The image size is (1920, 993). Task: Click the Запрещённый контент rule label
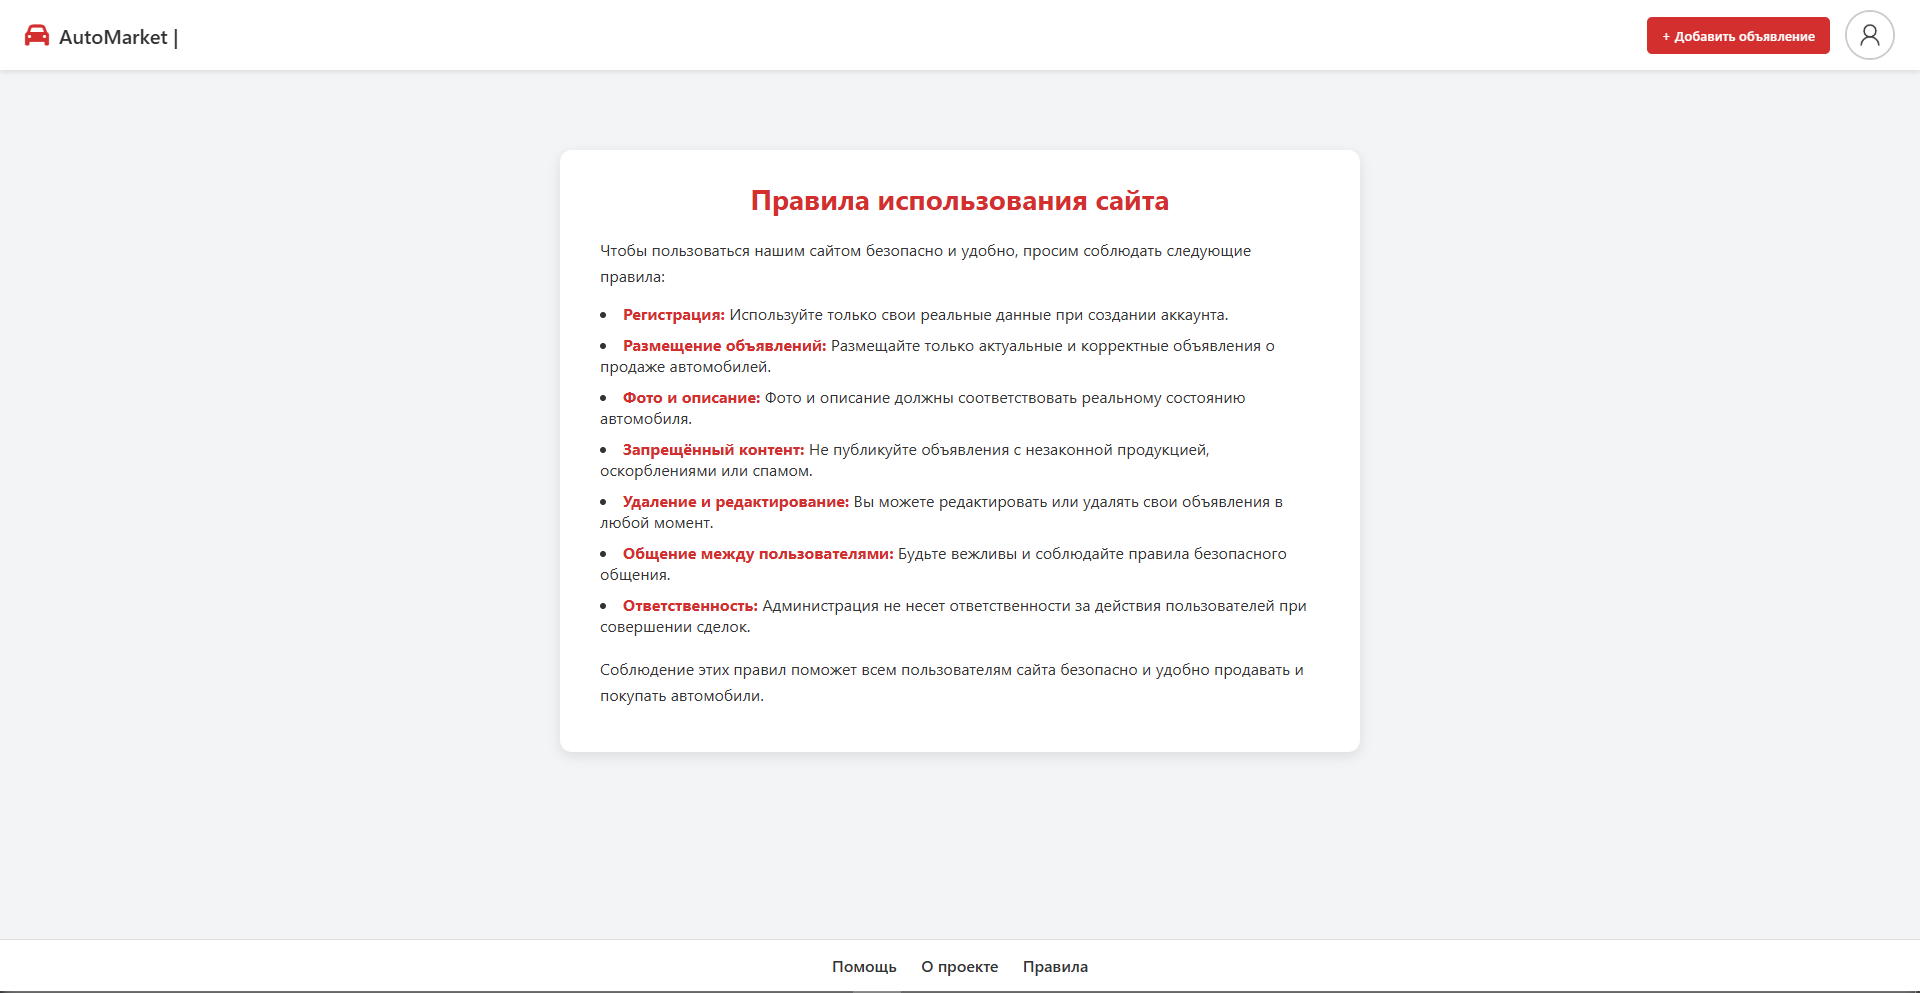pos(713,450)
